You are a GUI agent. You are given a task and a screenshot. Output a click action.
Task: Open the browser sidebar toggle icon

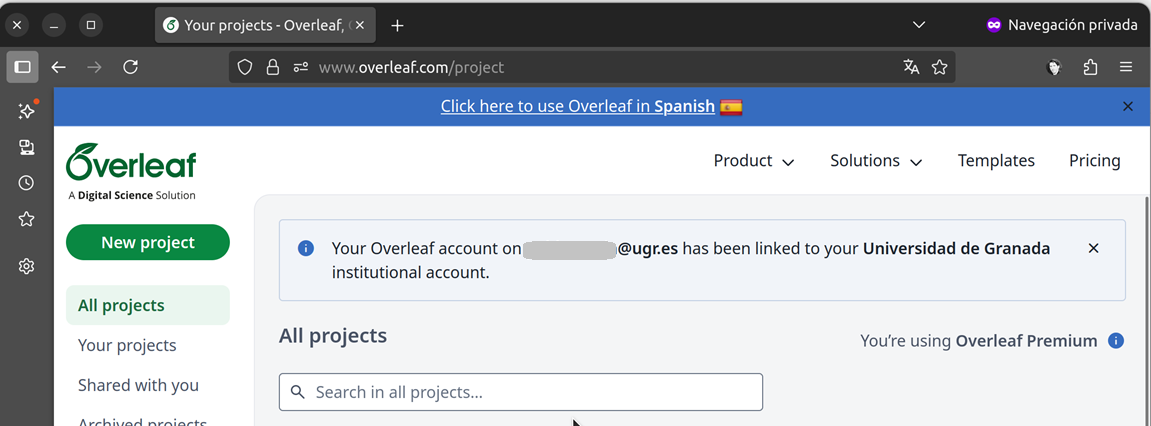(x=22, y=67)
